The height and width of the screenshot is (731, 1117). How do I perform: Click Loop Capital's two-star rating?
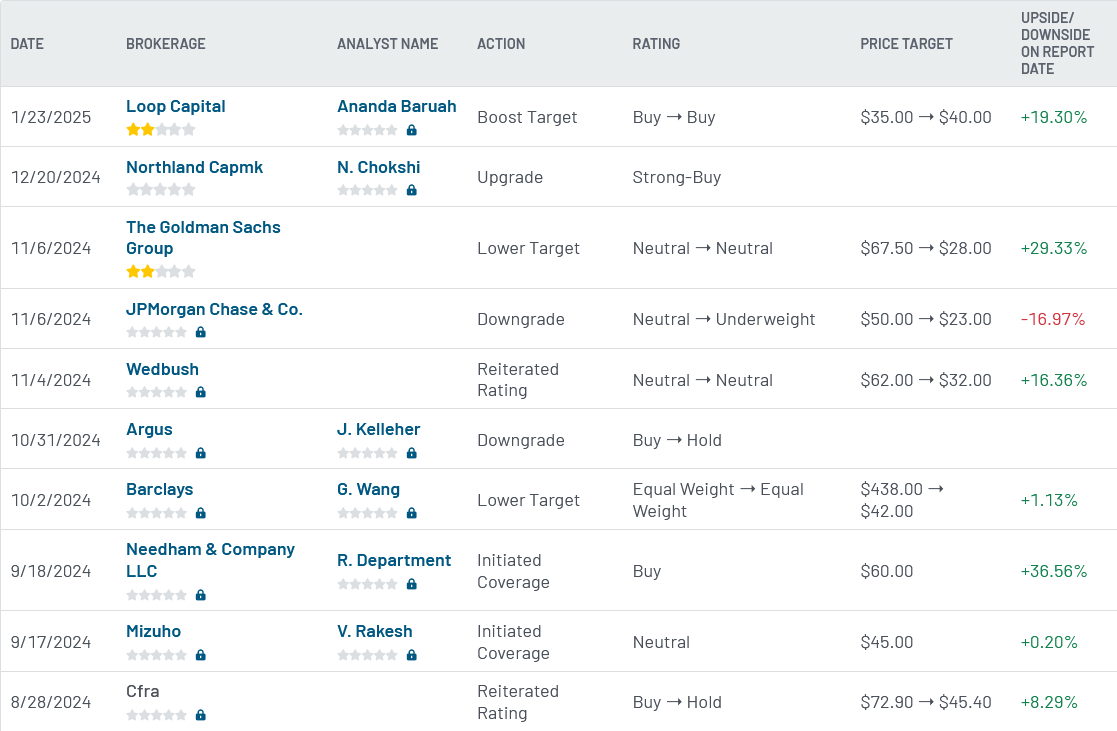tap(160, 129)
